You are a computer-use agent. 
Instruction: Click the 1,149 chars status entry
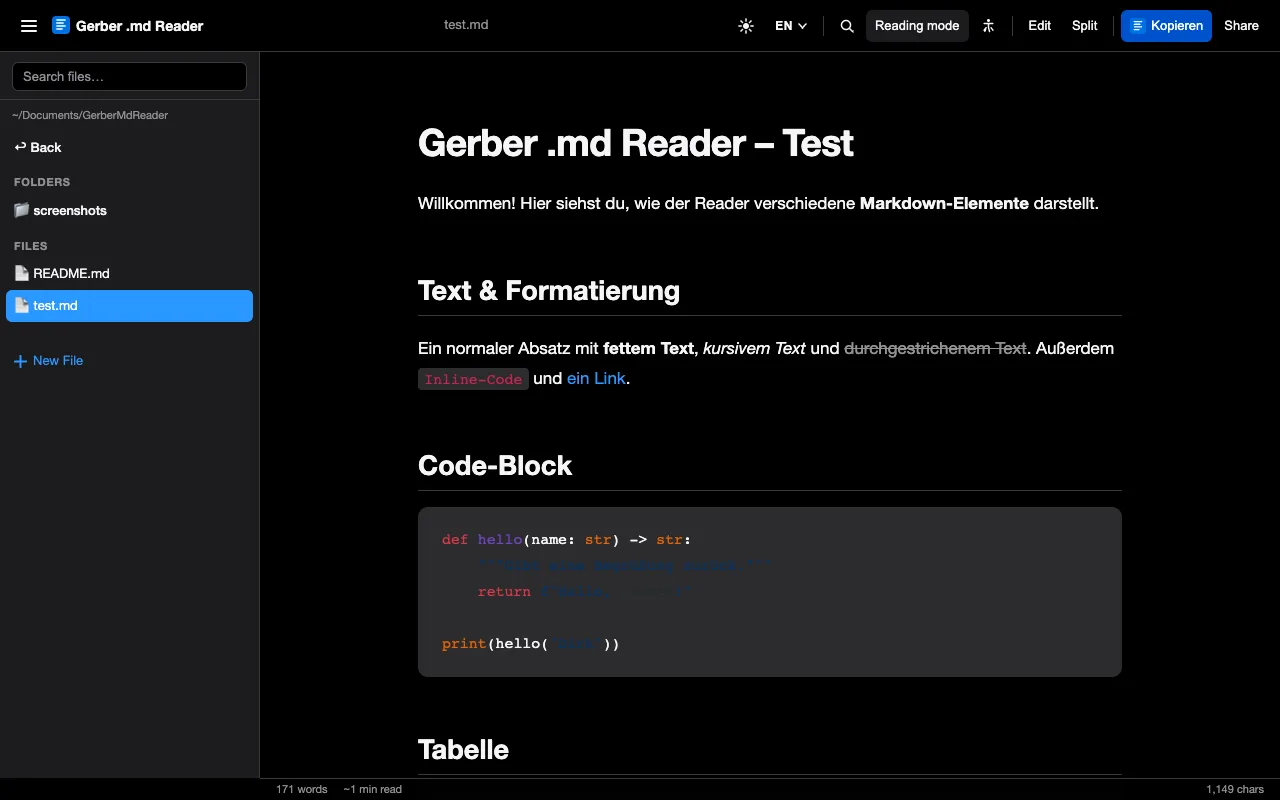click(x=1235, y=789)
